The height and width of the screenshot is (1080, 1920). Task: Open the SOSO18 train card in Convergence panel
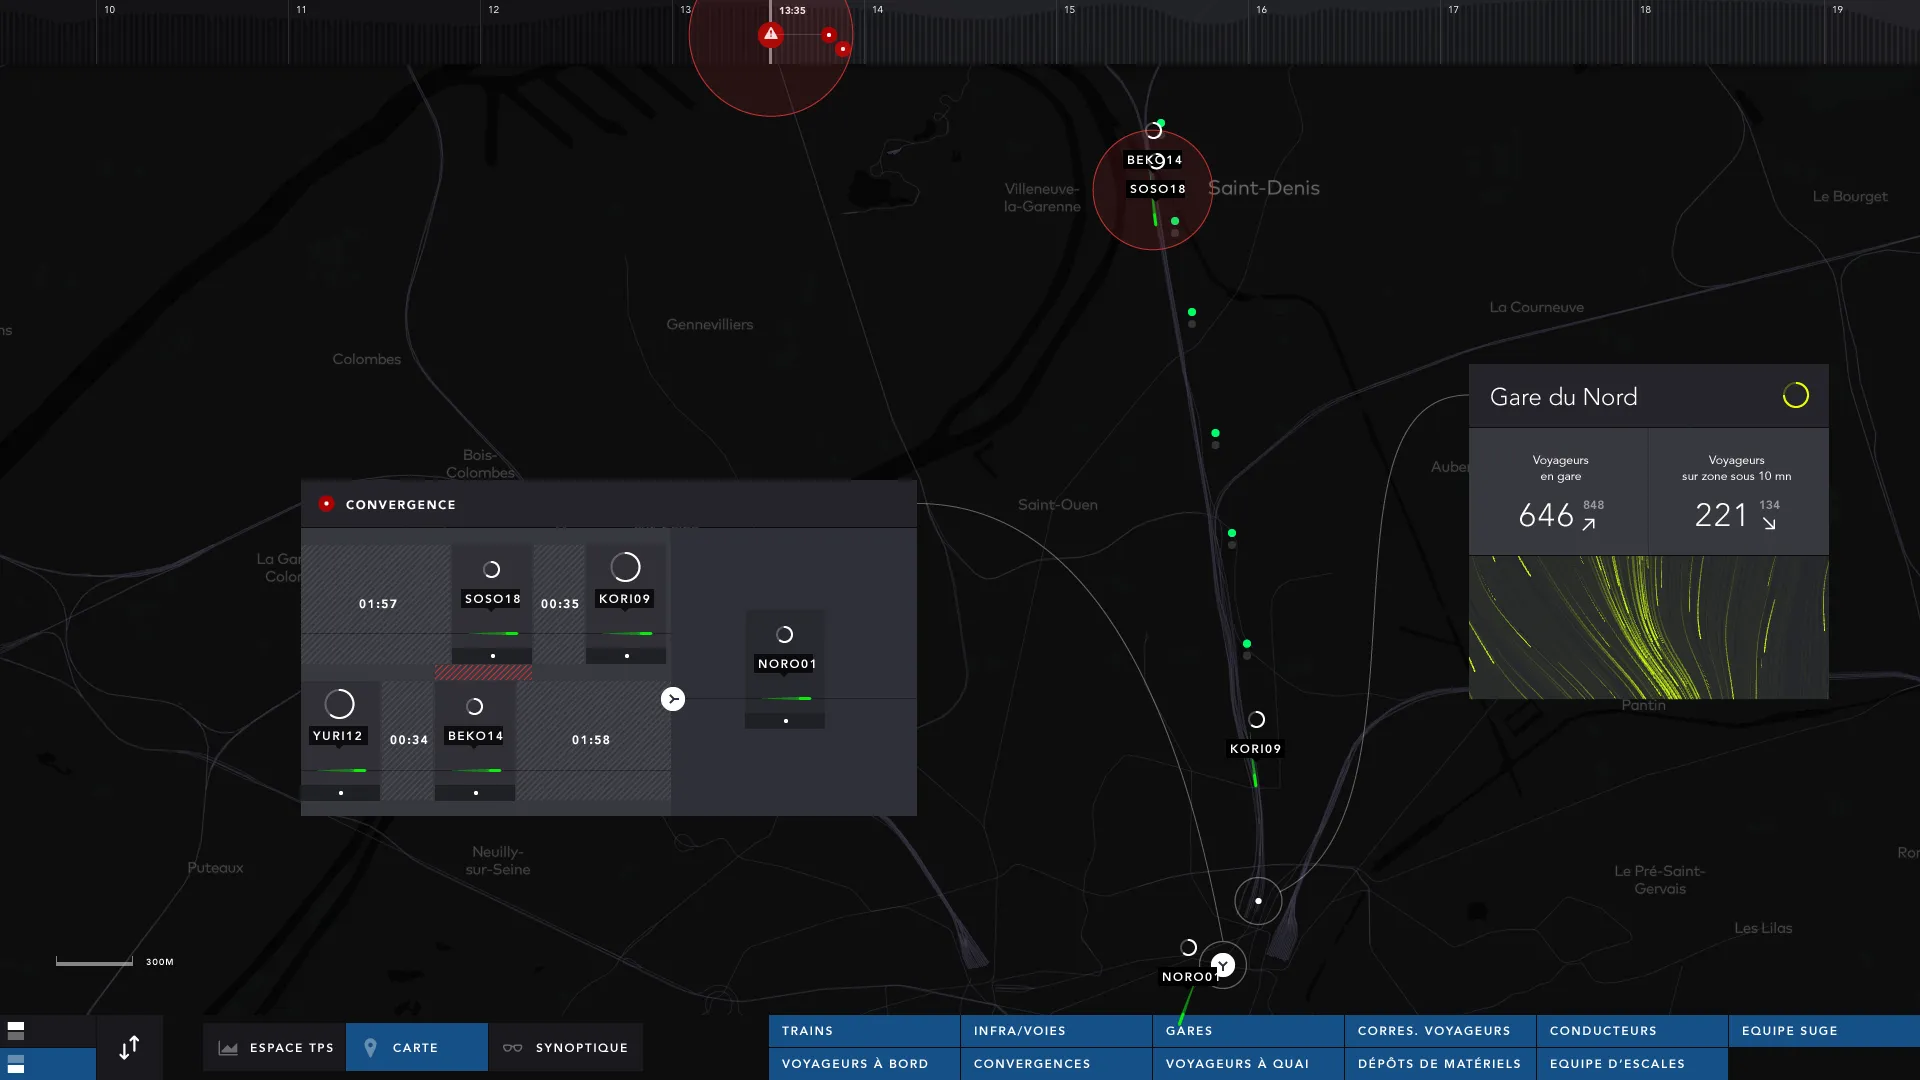point(492,598)
